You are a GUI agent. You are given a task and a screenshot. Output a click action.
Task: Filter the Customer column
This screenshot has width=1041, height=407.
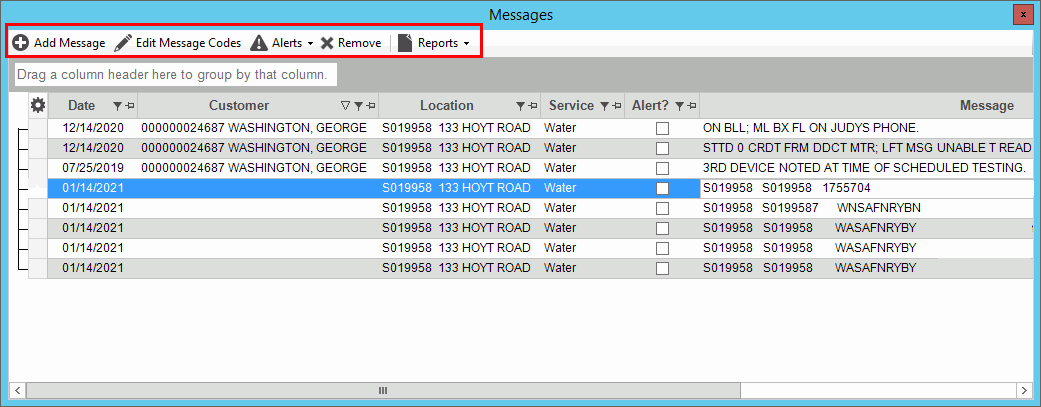[358, 106]
